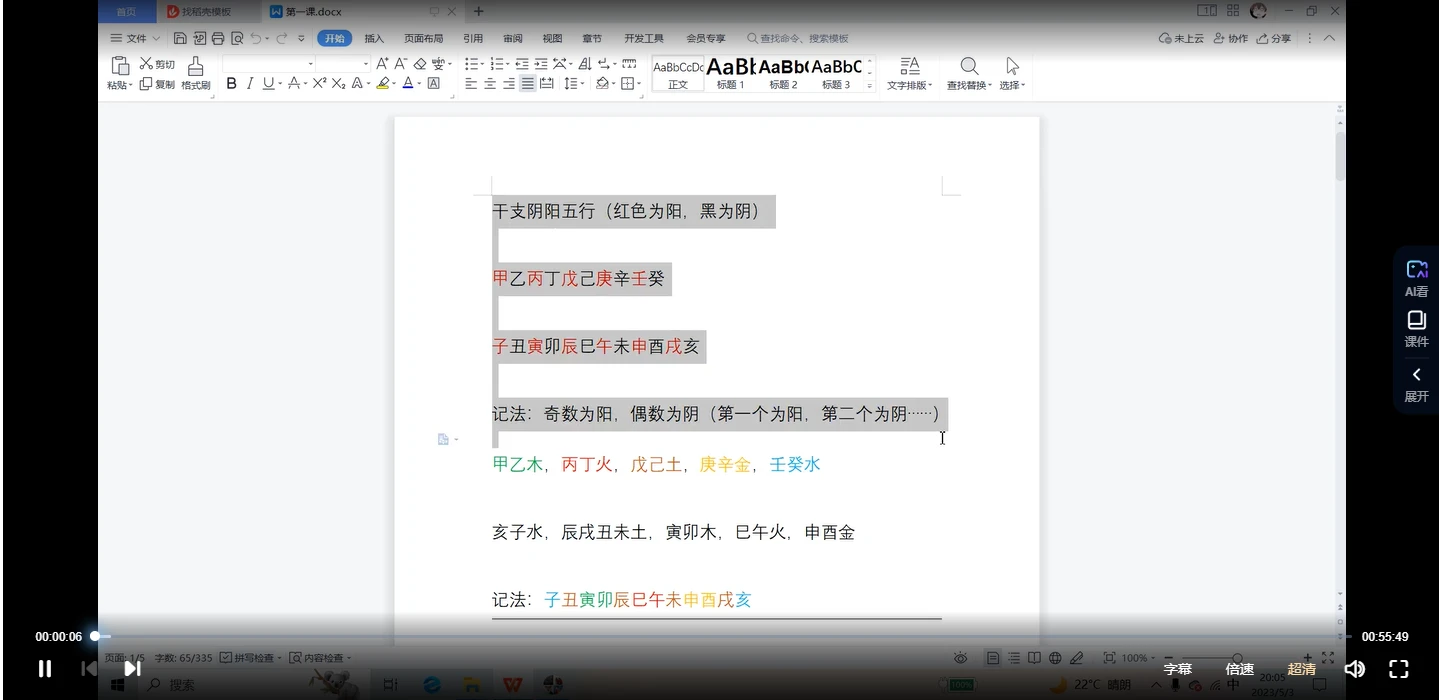Image resolution: width=1439 pixels, height=700 pixels.
Task: Click the 未上云 cloud status button
Action: point(1181,38)
